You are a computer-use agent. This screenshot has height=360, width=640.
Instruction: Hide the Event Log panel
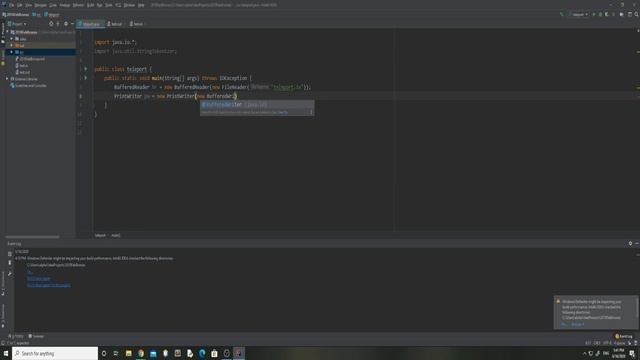pyautogui.click(x=637, y=244)
